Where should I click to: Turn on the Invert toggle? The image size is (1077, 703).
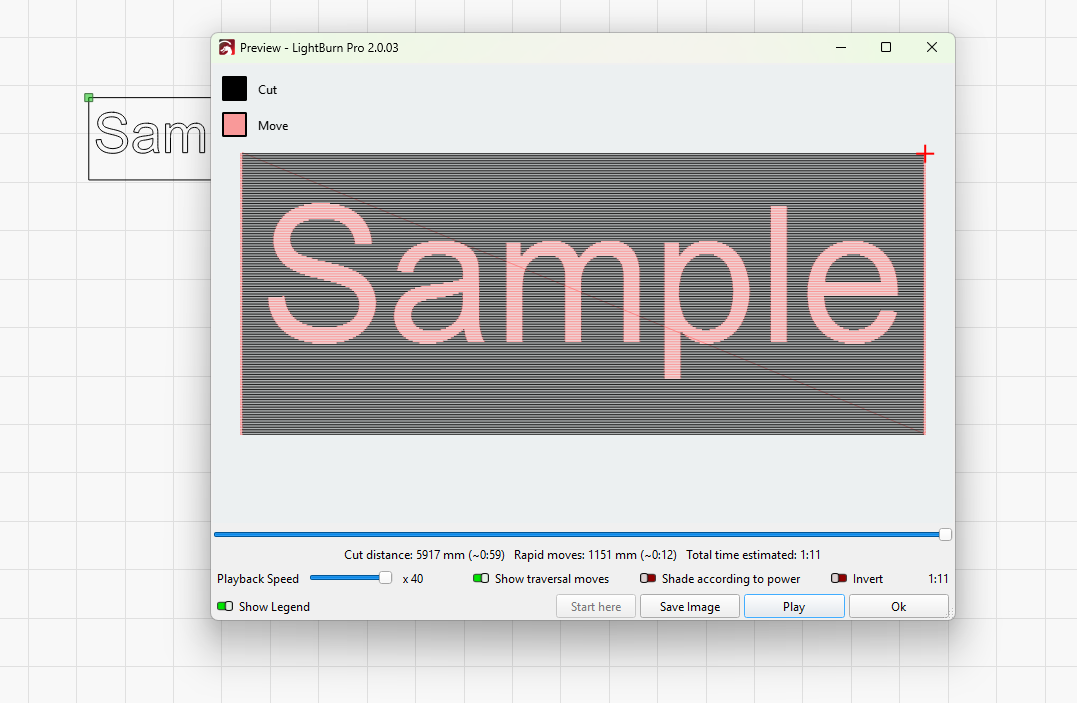click(838, 579)
